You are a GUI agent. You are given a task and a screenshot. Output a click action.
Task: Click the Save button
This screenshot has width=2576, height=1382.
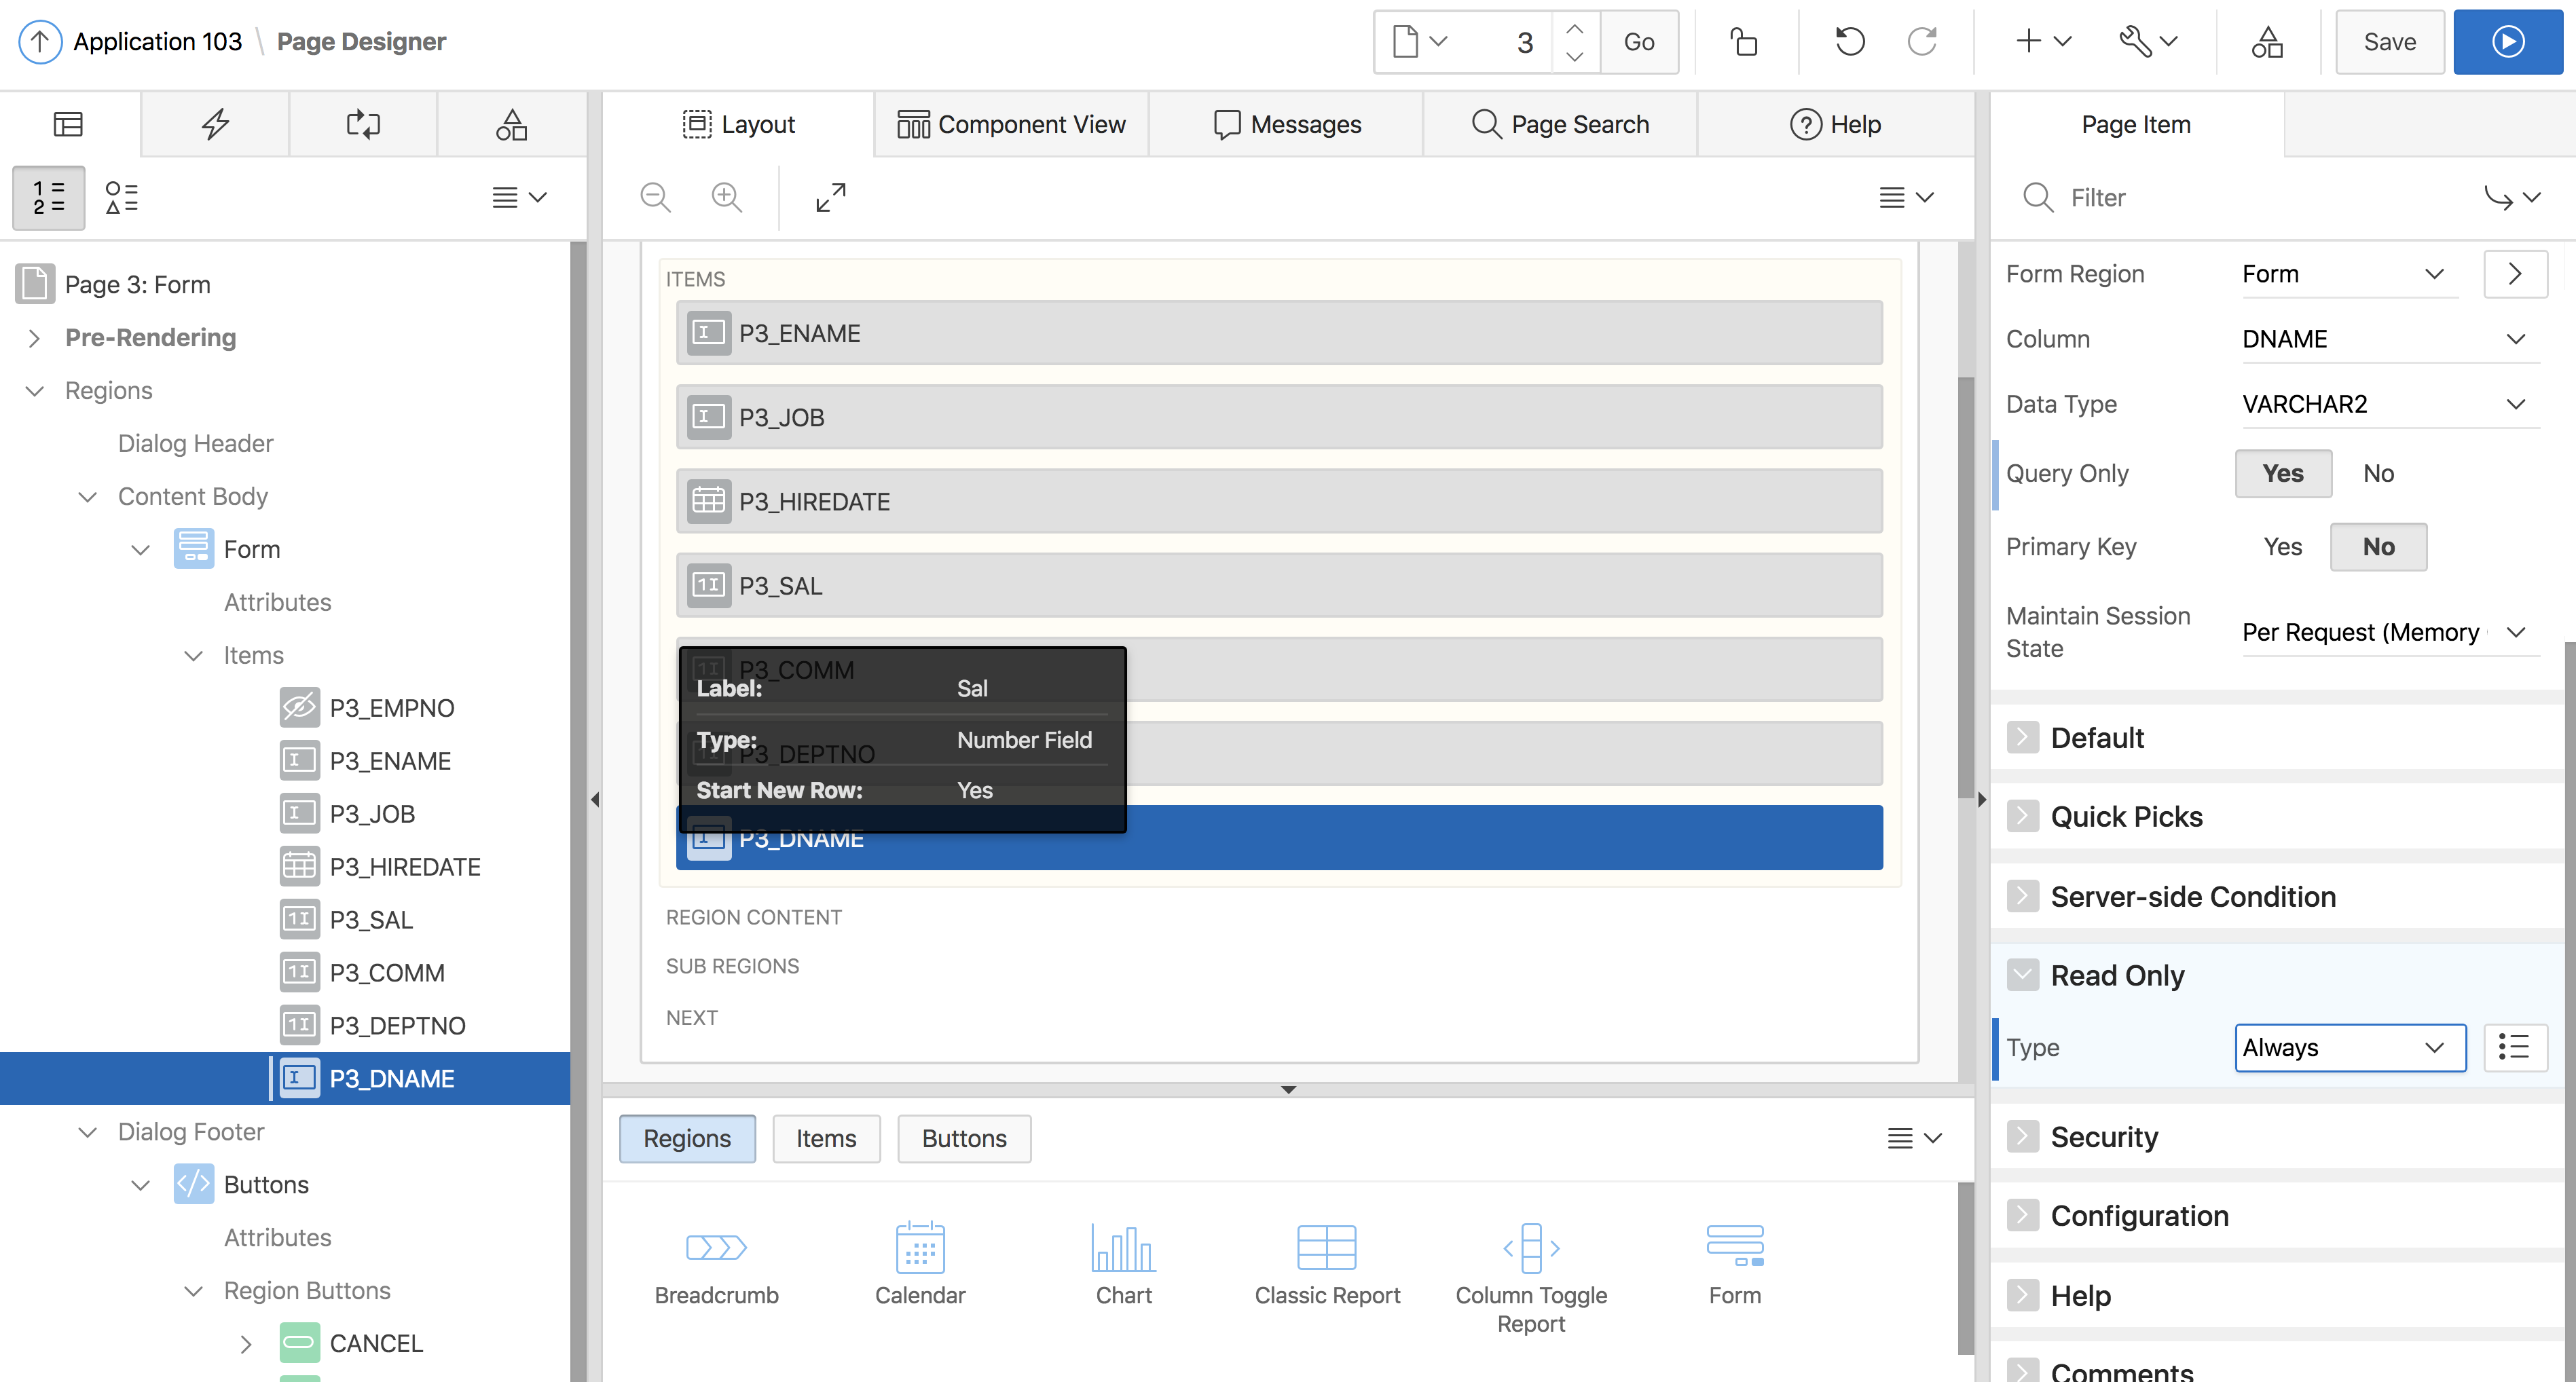(2389, 42)
